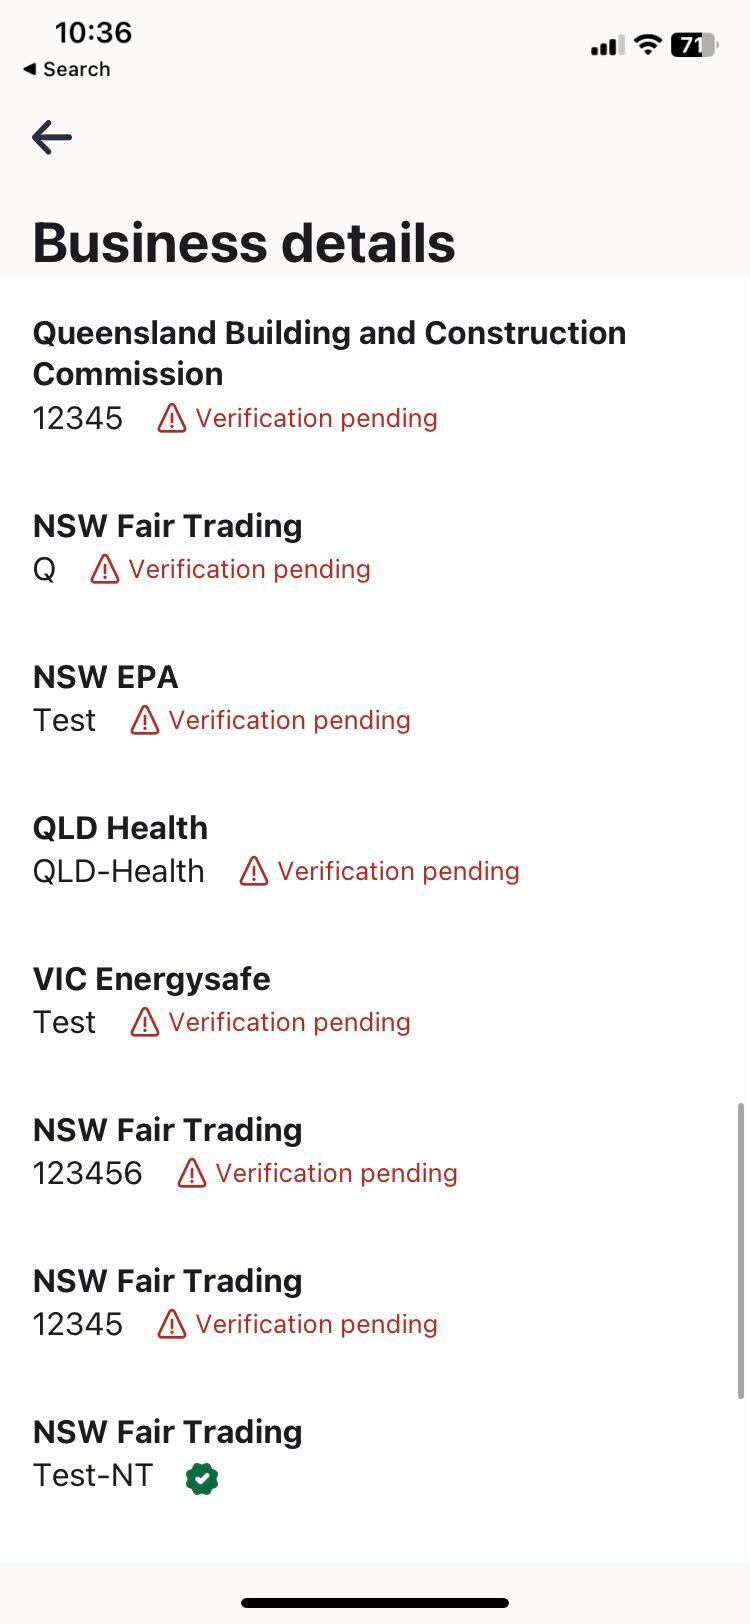750x1624 pixels.
Task: Tap warning icon beside license 123456
Action: pos(192,1174)
